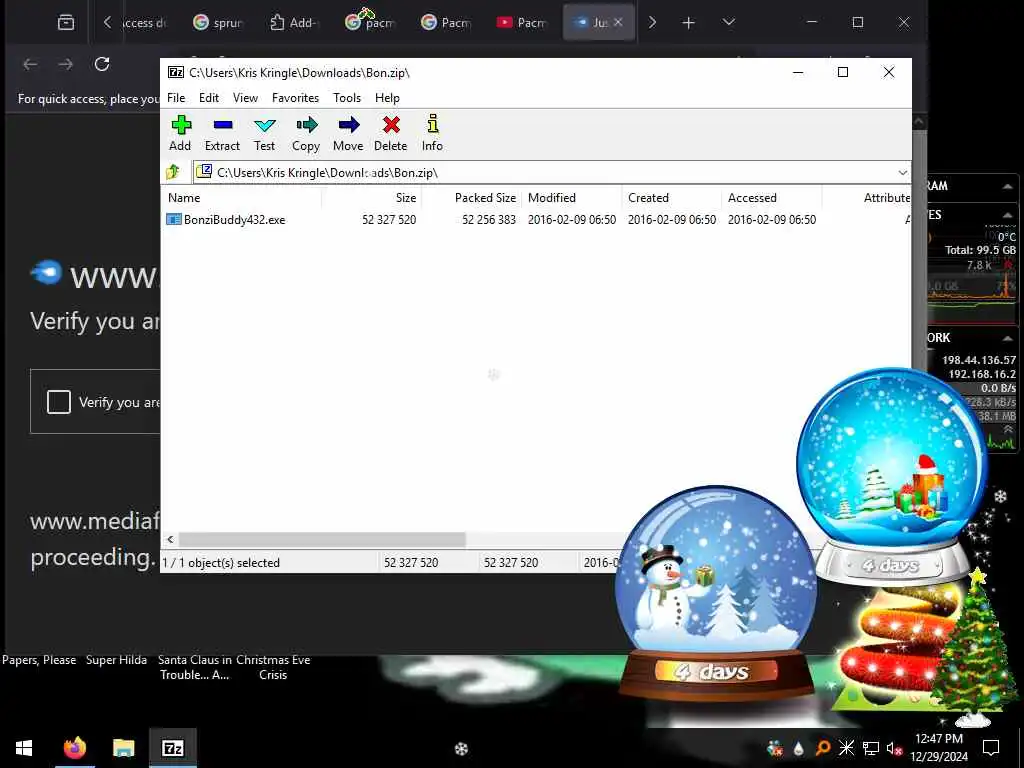This screenshot has width=1024, height=768.
Task: Sort by the Modified column
Action: click(x=571, y=198)
